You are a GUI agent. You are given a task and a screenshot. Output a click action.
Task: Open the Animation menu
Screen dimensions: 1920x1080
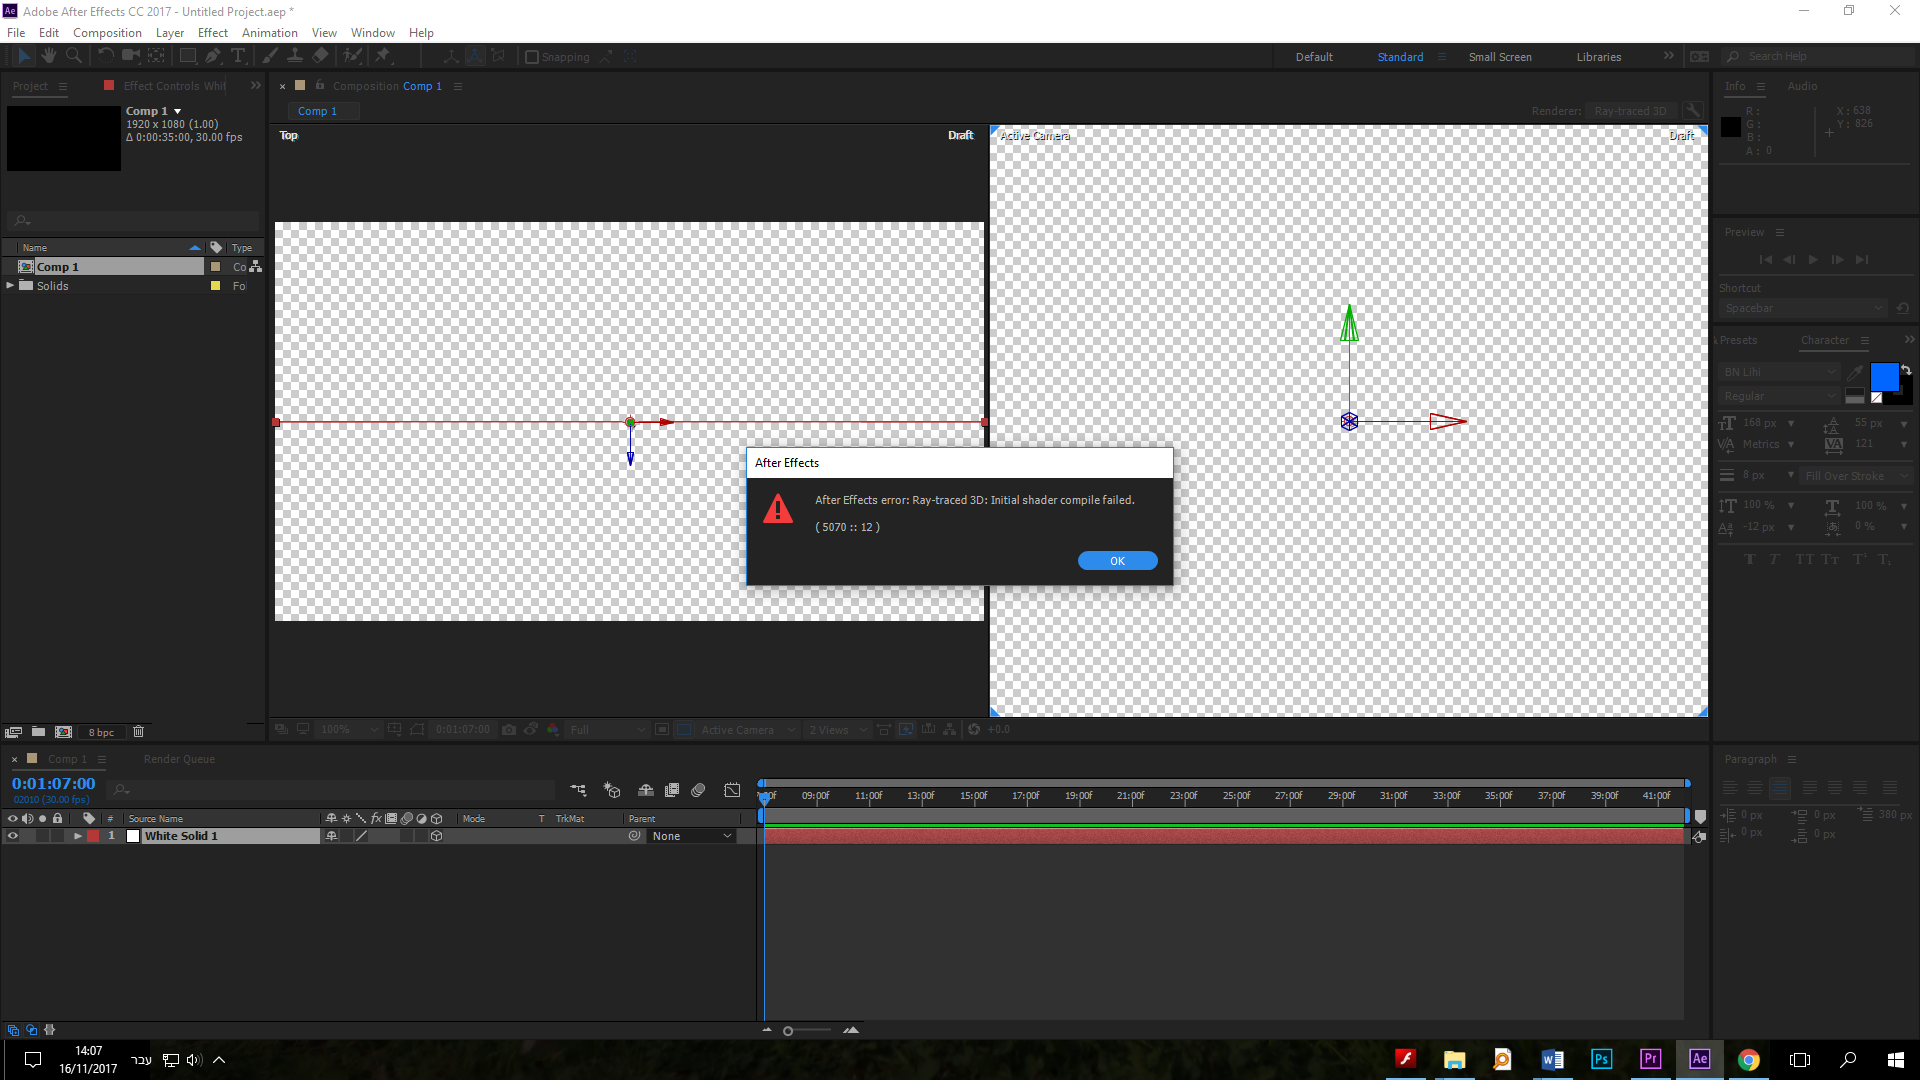(x=269, y=33)
